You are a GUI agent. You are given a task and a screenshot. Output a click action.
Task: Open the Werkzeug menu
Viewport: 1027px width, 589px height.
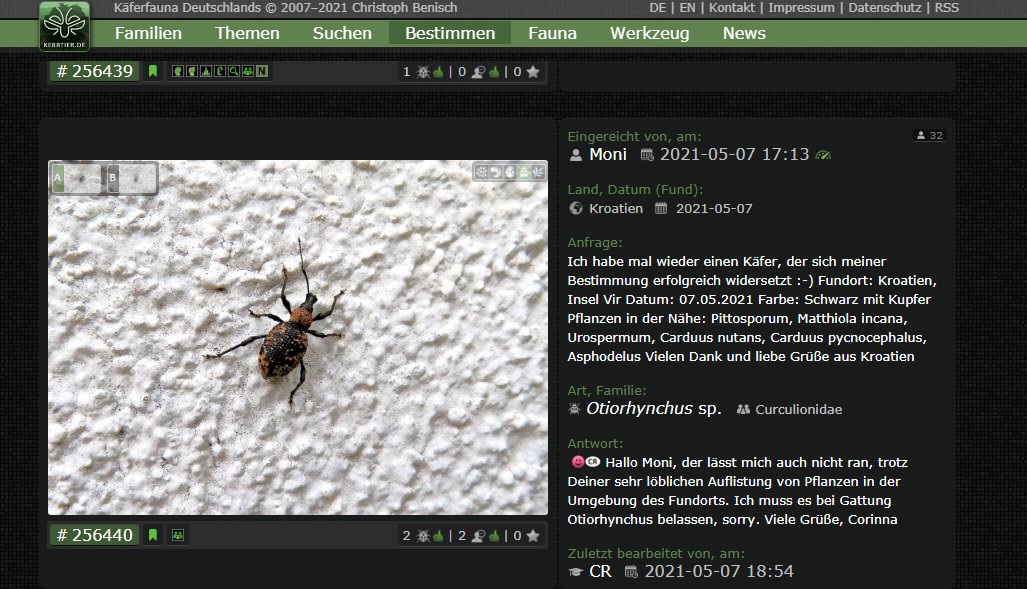[649, 33]
